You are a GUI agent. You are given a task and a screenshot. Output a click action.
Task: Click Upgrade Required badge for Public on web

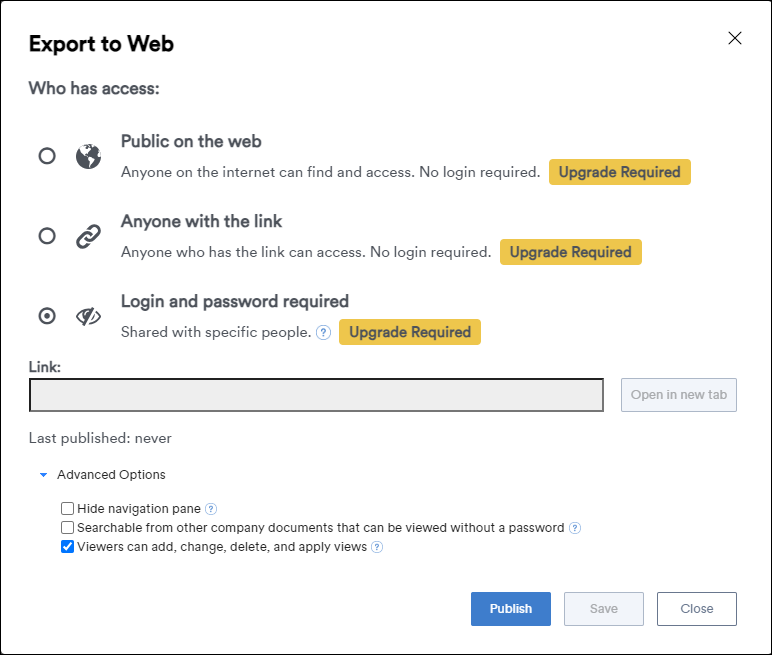[x=619, y=172]
